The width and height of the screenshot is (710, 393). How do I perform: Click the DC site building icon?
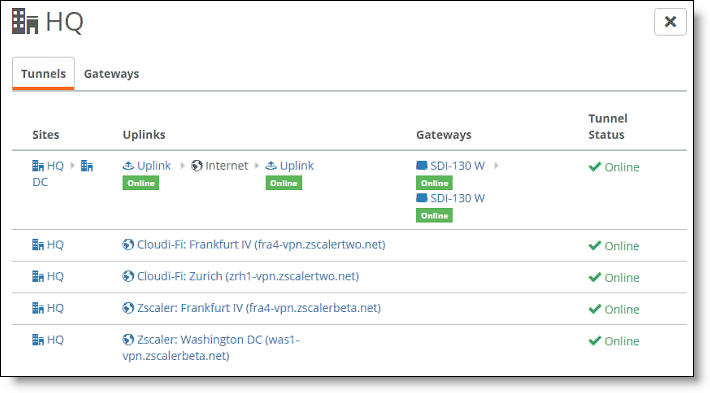click(87, 166)
